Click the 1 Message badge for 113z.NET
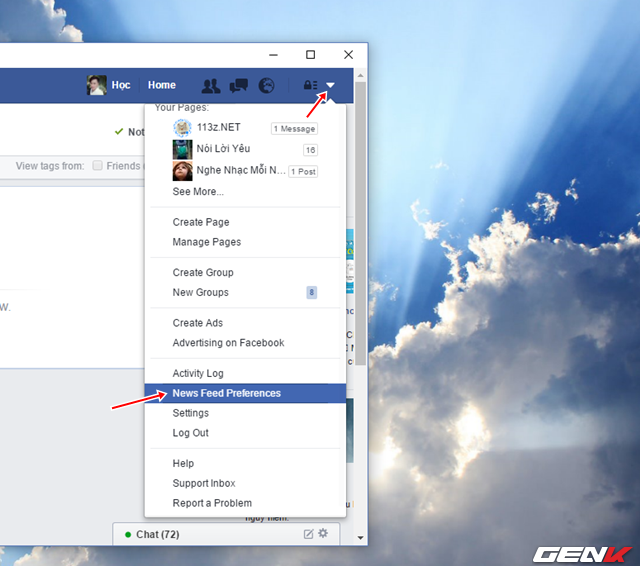640x566 pixels. coord(294,129)
